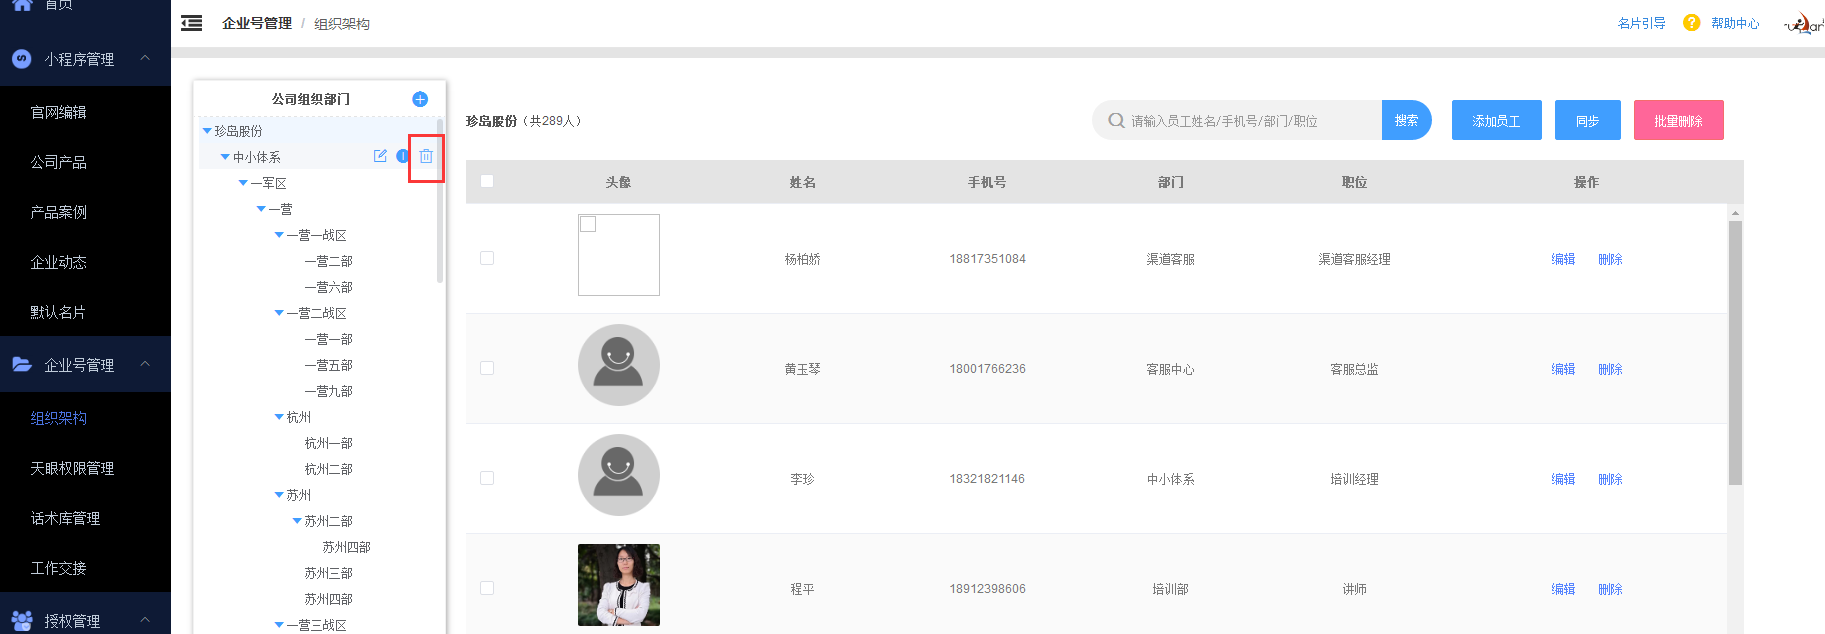Go to 话术库管理 sidebar item
The height and width of the screenshot is (634, 1825).
(x=65, y=518)
